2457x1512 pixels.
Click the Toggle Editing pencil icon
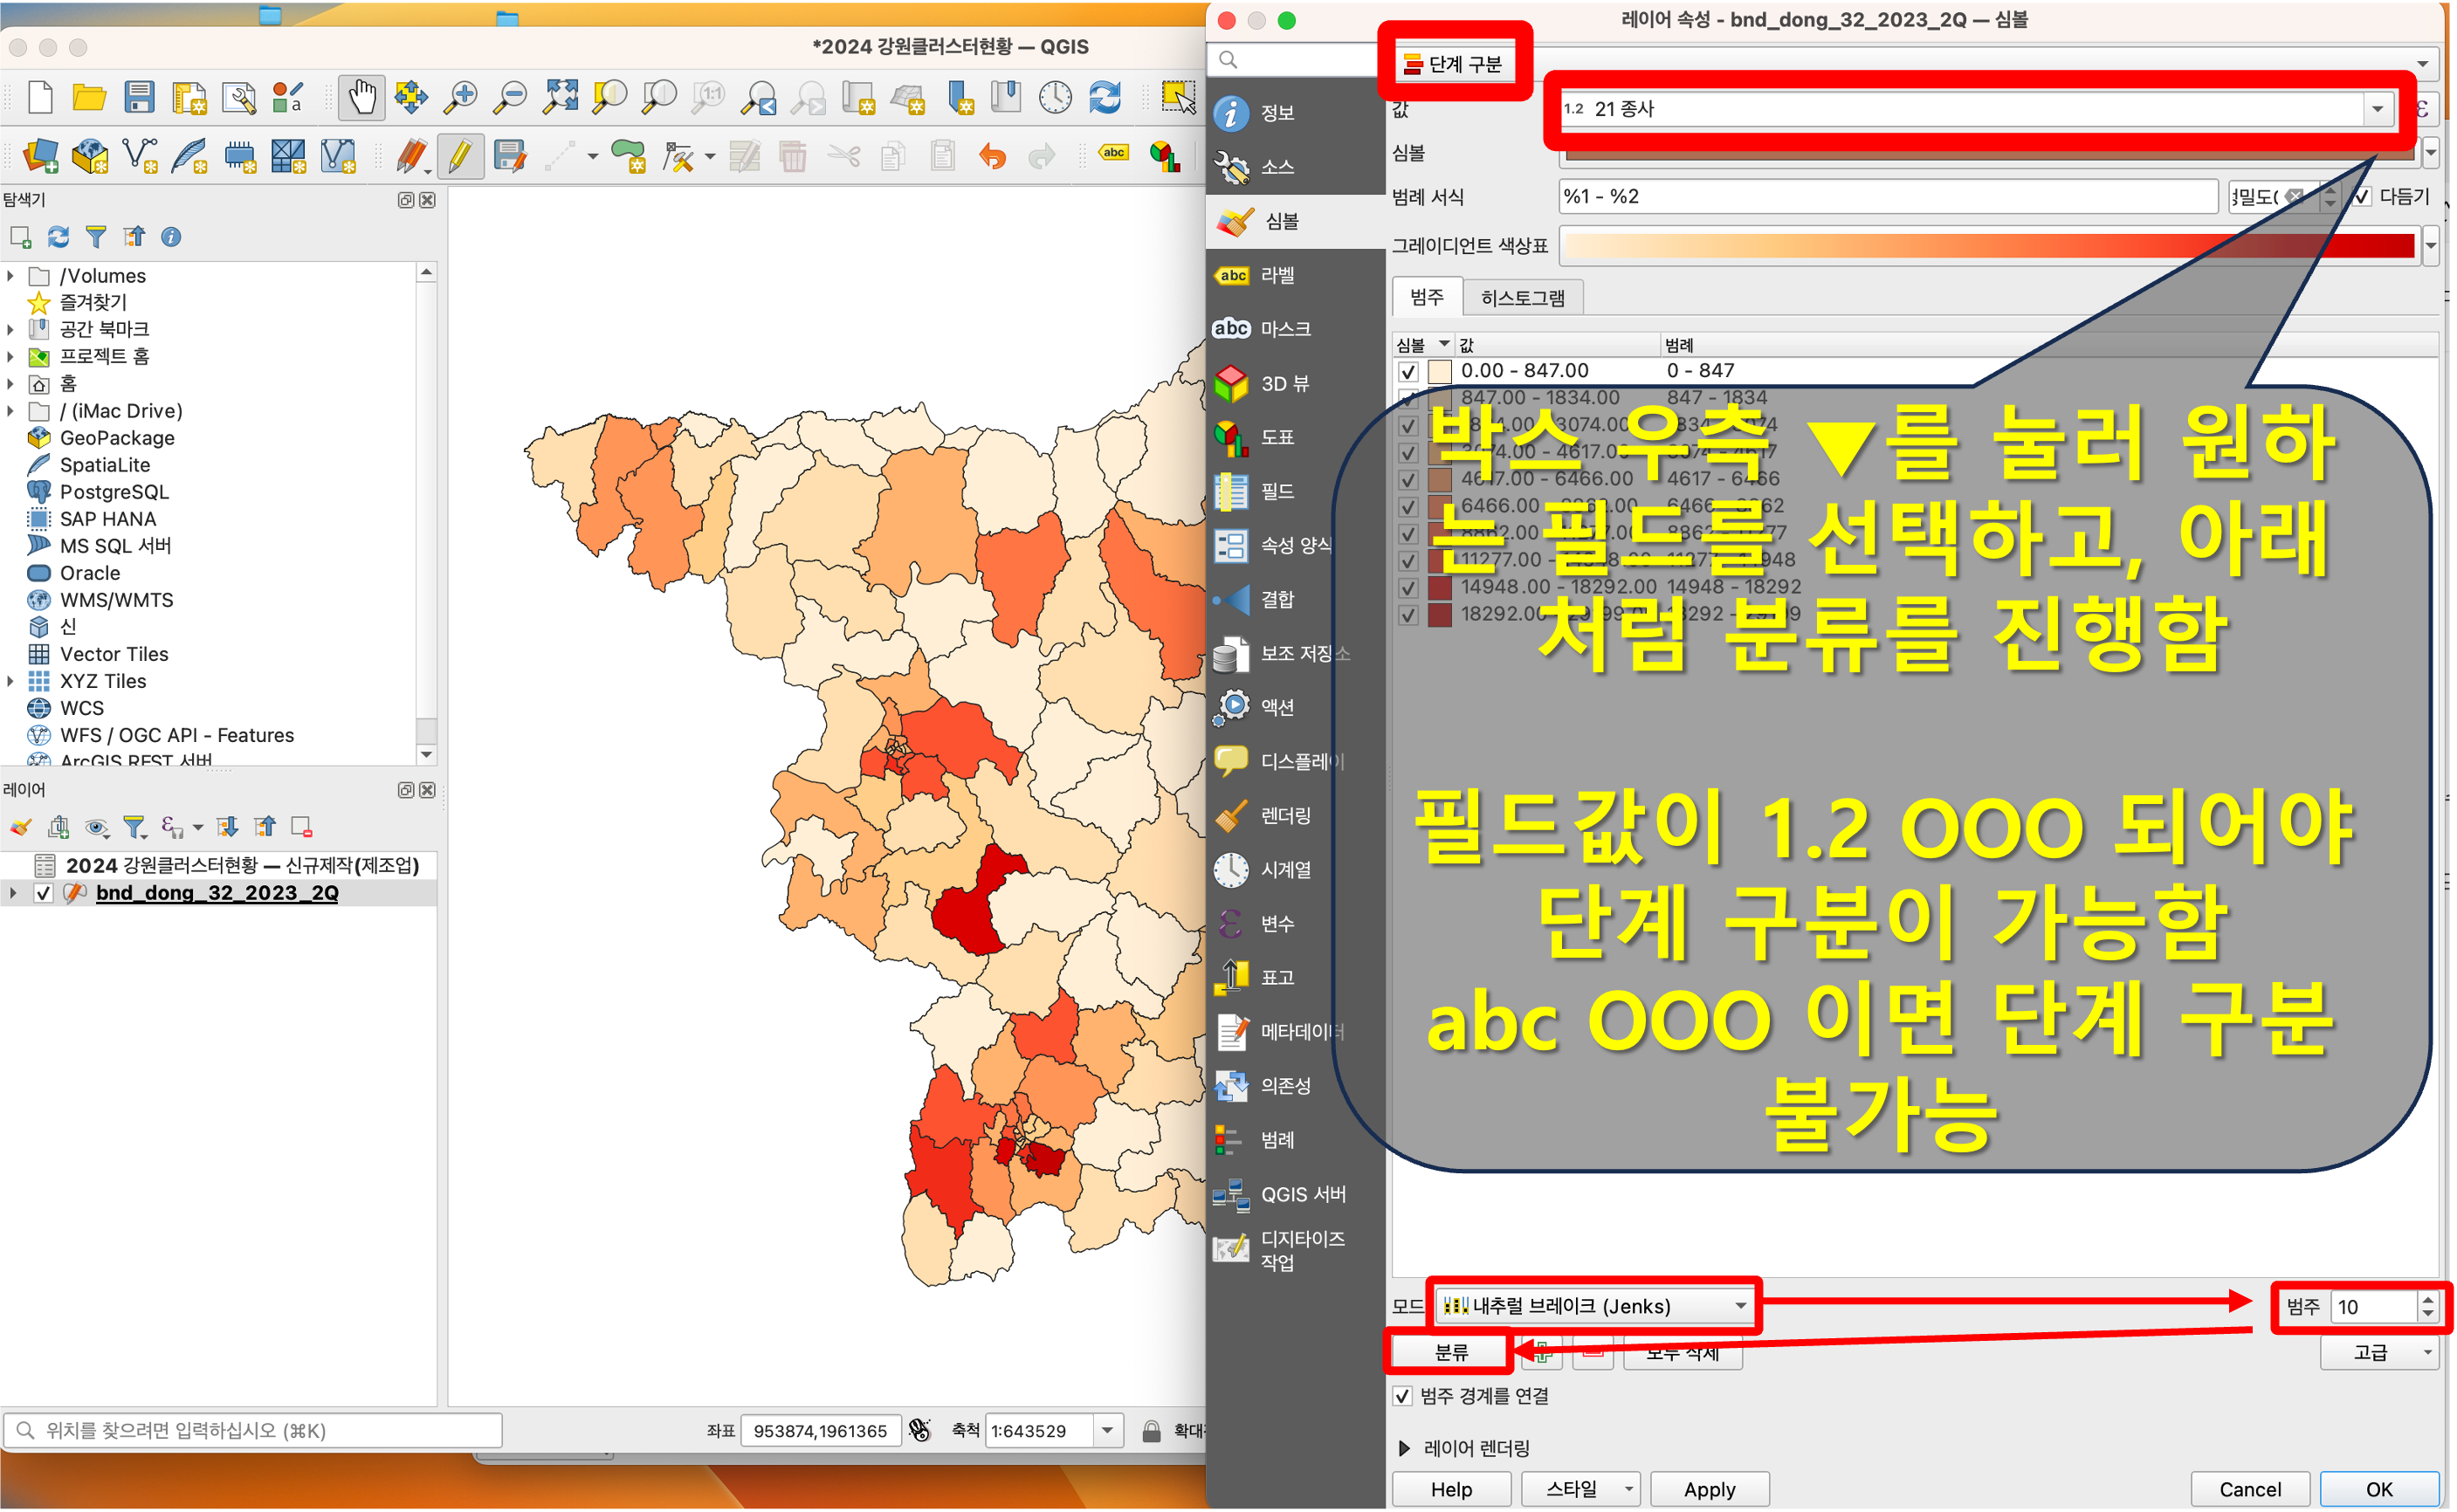[x=460, y=156]
